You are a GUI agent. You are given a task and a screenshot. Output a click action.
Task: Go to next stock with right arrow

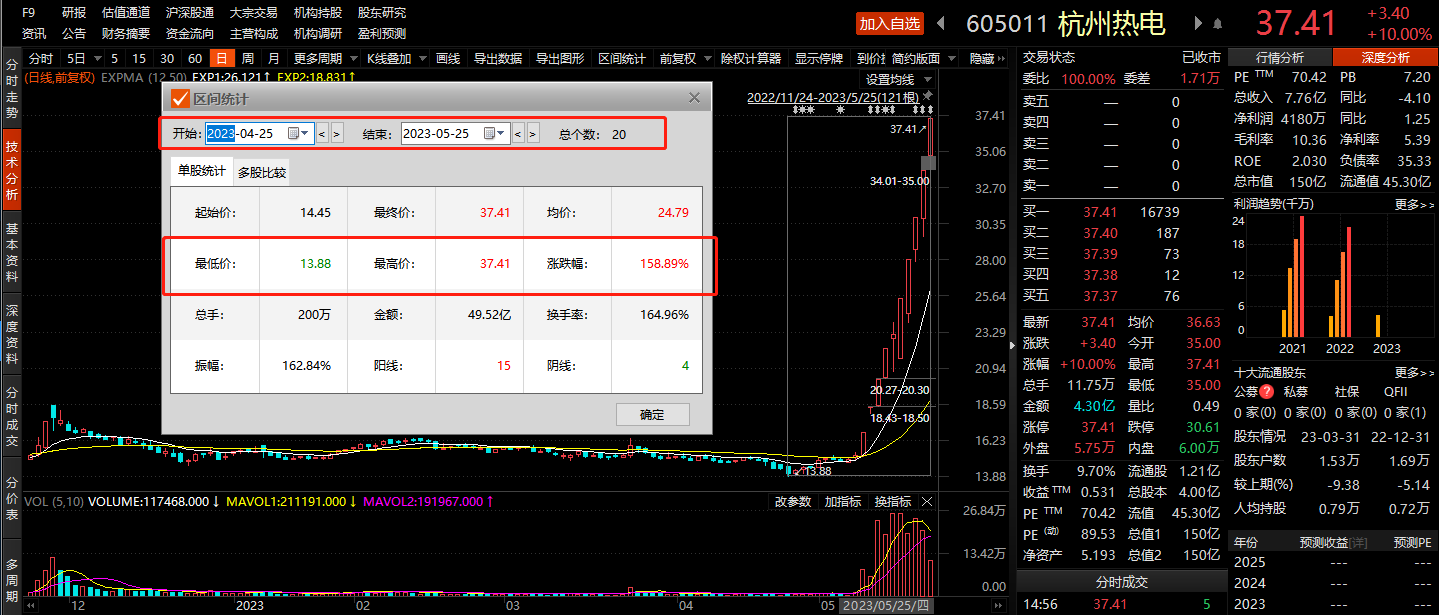click(x=1199, y=23)
